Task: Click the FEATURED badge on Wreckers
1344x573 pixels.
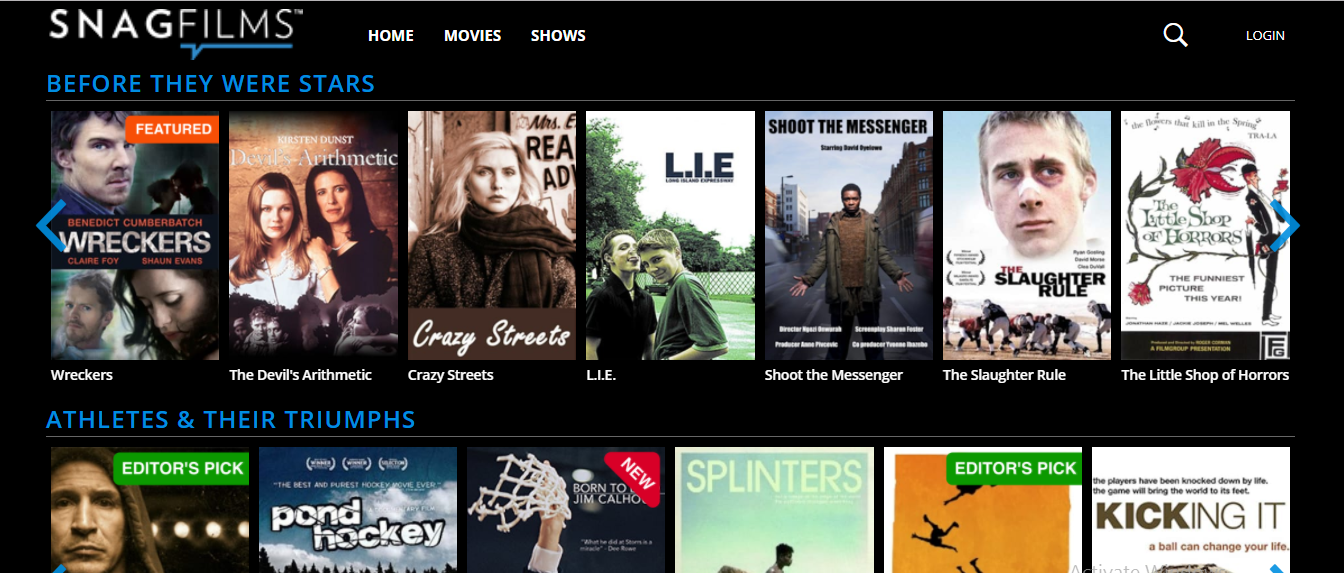Action: click(173, 129)
